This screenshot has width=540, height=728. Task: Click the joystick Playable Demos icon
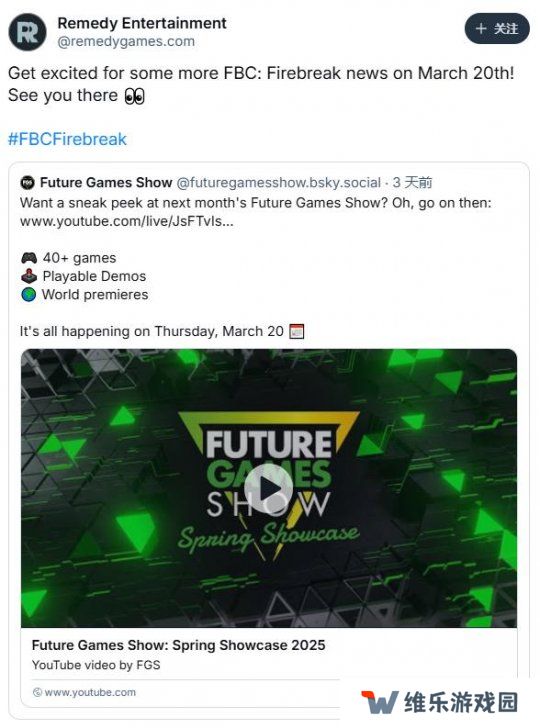(29, 276)
